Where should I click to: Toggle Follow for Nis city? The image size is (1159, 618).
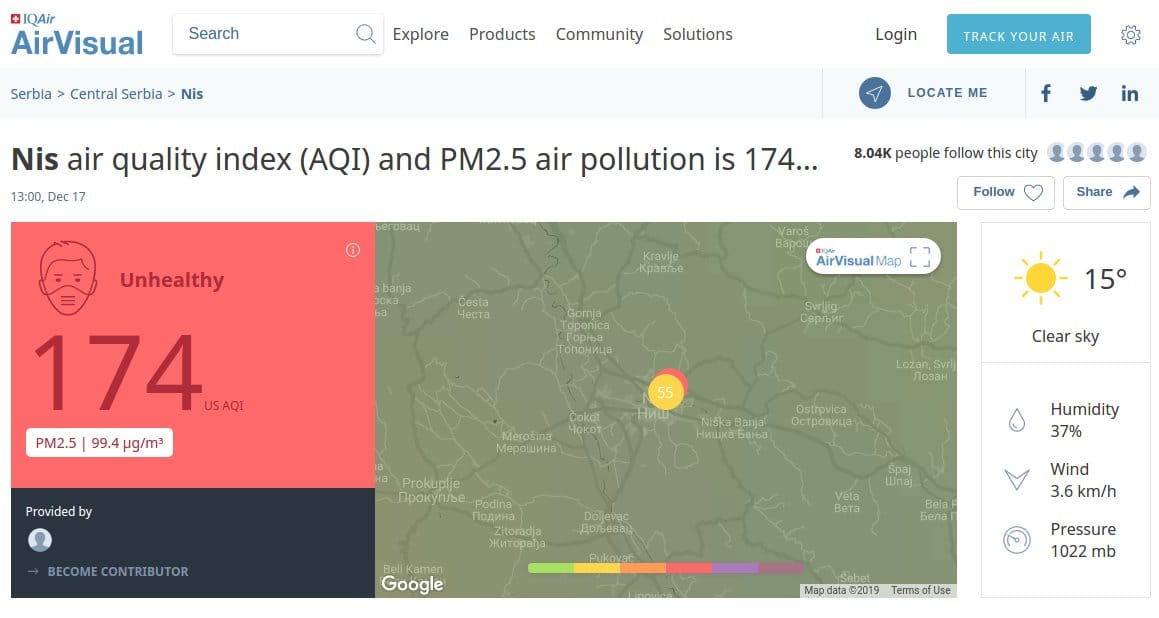(x=1006, y=192)
